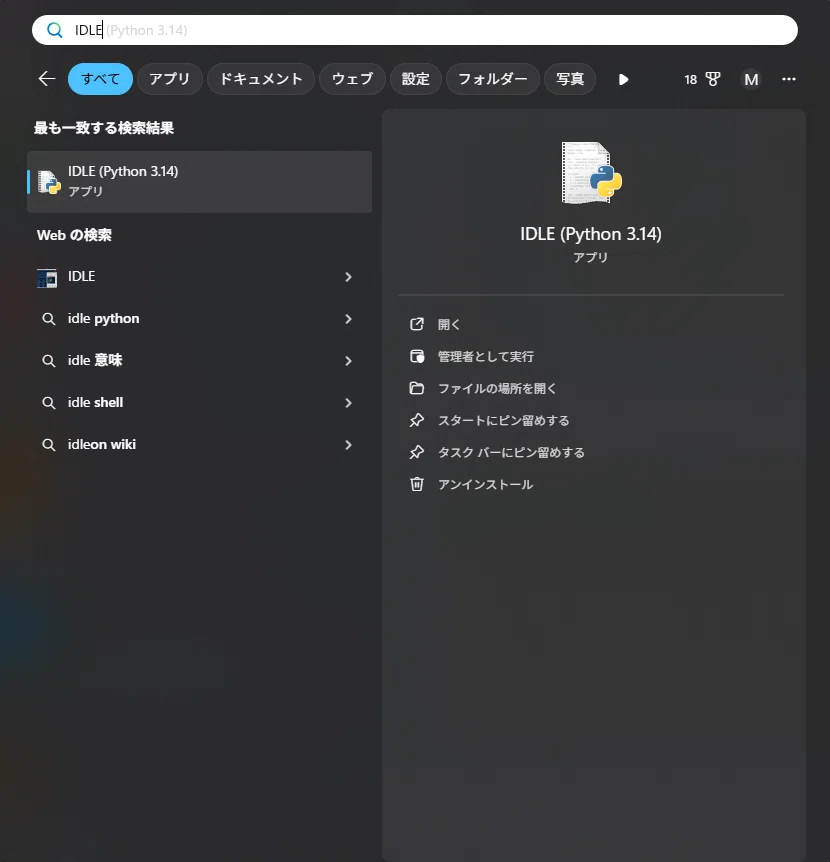Click the pin icon beside スタートにピン留めする
The image size is (830, 862).
click(417, 421)
